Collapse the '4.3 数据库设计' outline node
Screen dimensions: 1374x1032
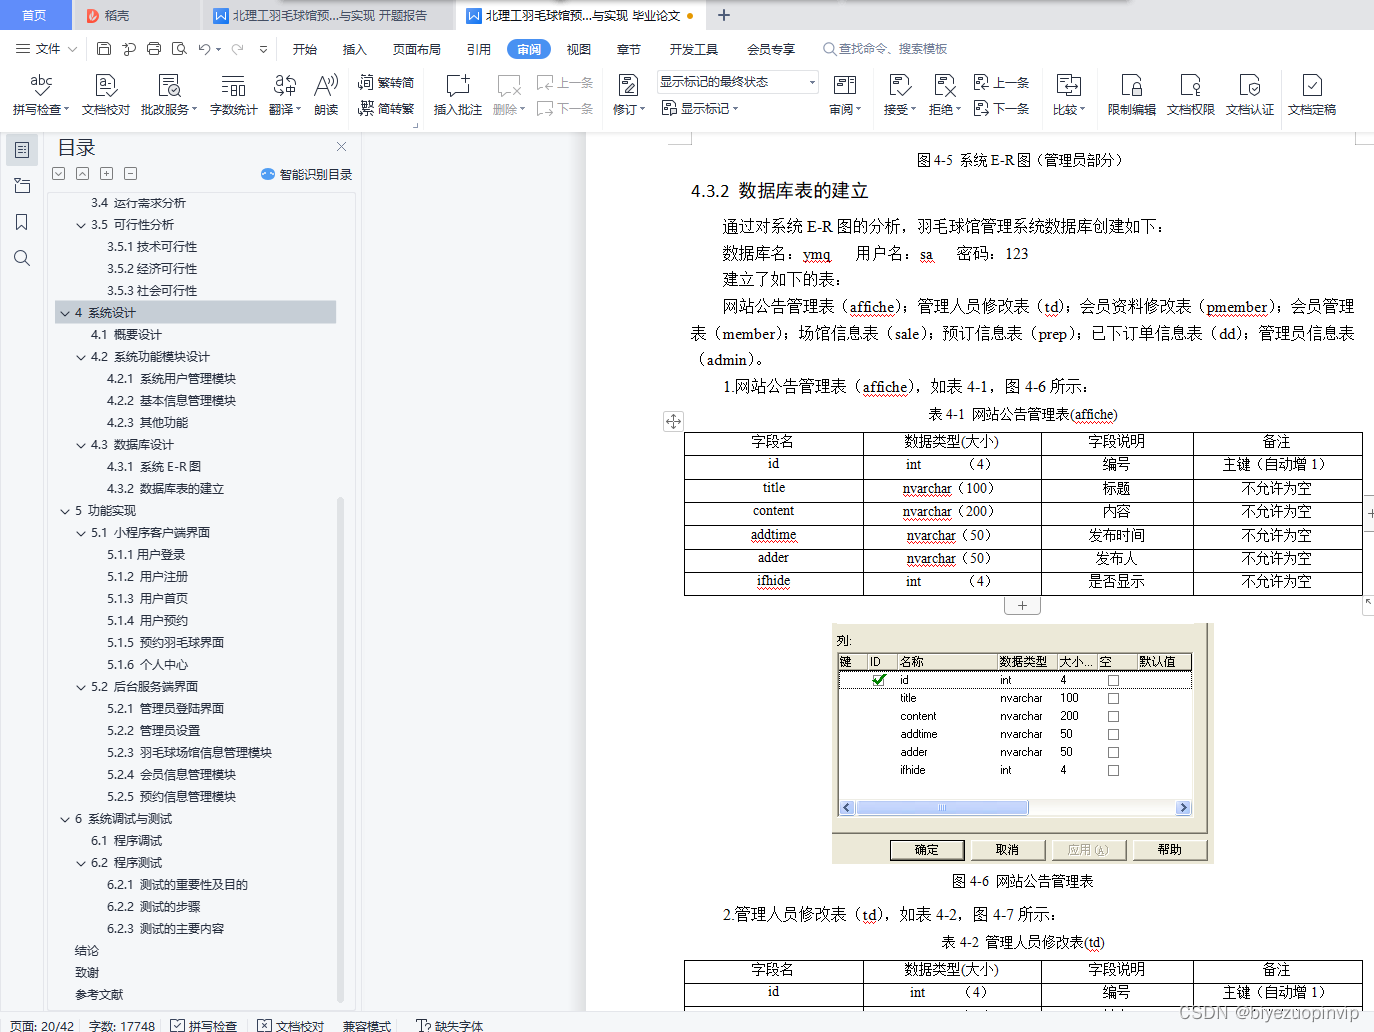point(81,445)
